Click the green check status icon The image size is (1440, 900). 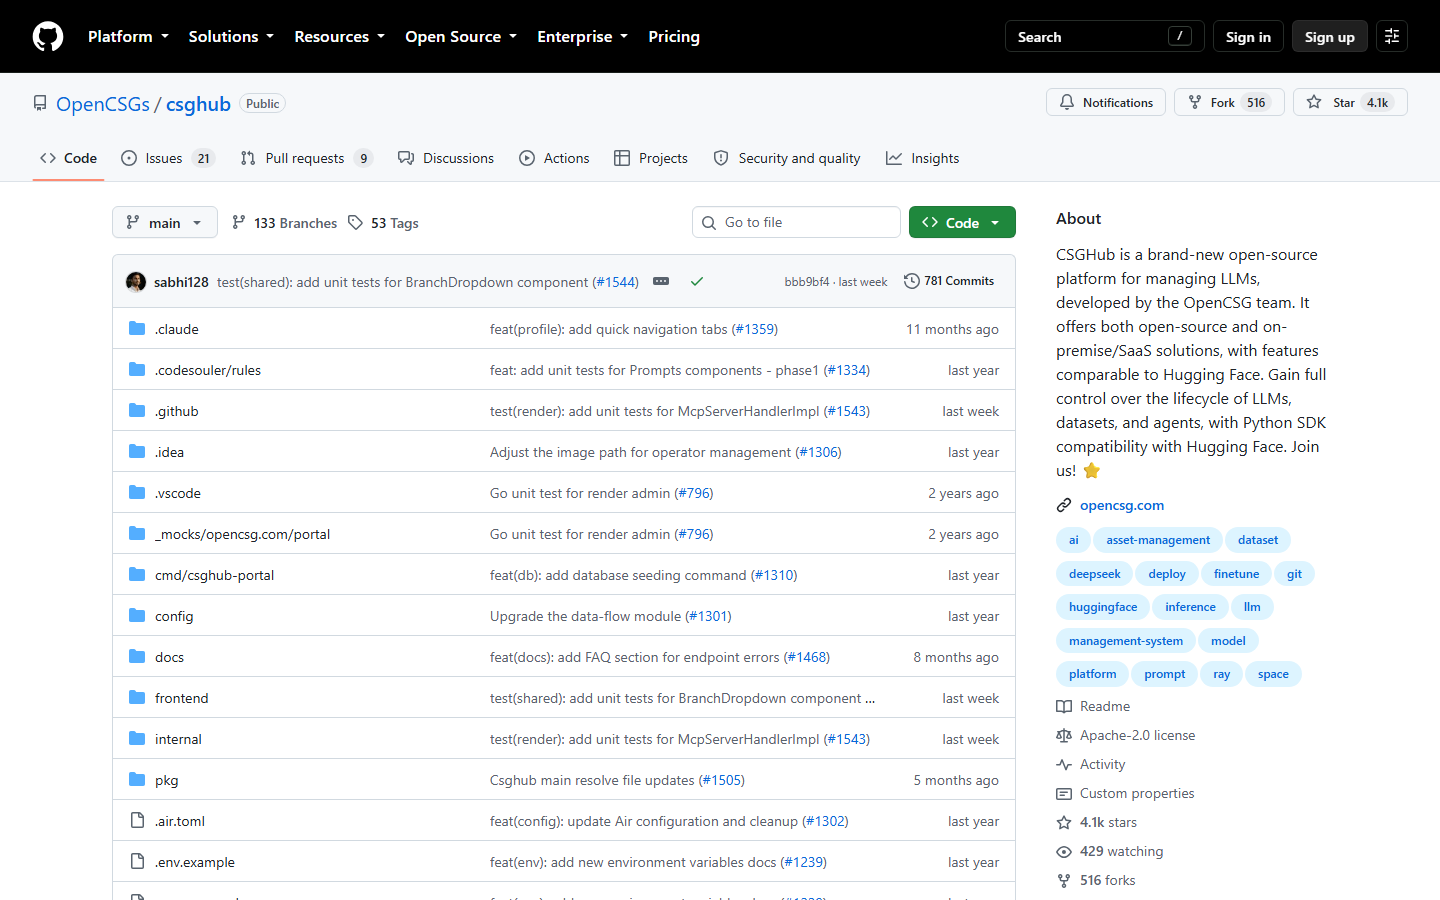697,282
